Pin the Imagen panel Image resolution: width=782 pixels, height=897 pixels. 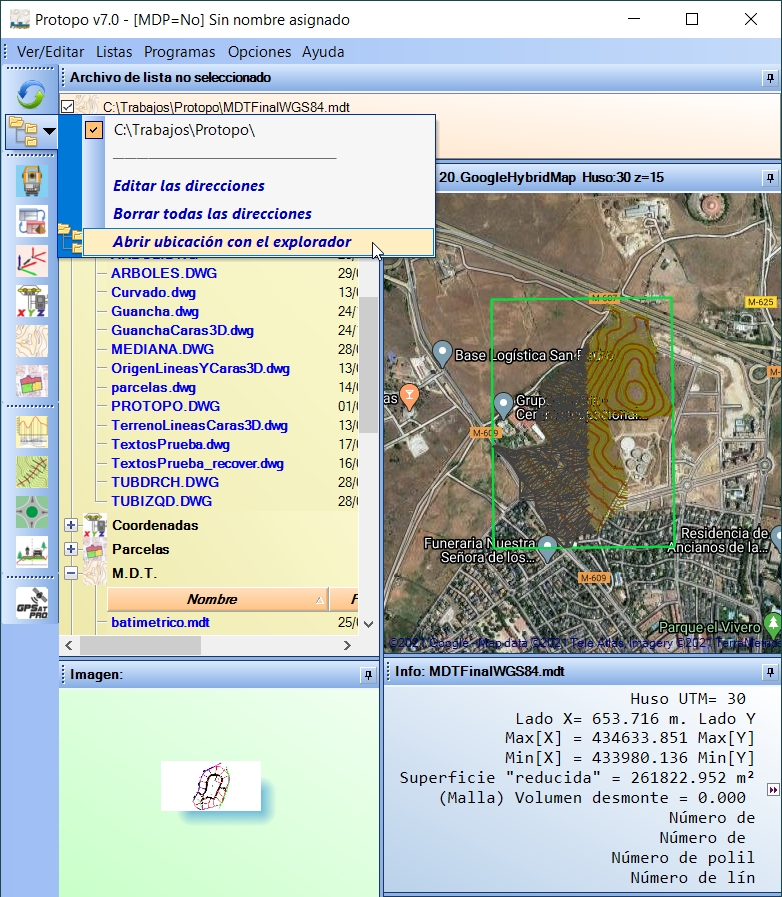tap(368, 675)
